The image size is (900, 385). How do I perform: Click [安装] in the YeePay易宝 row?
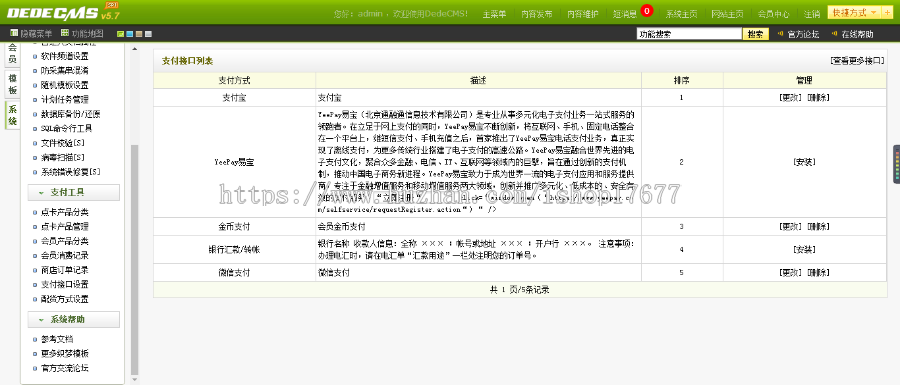point(804,162)
